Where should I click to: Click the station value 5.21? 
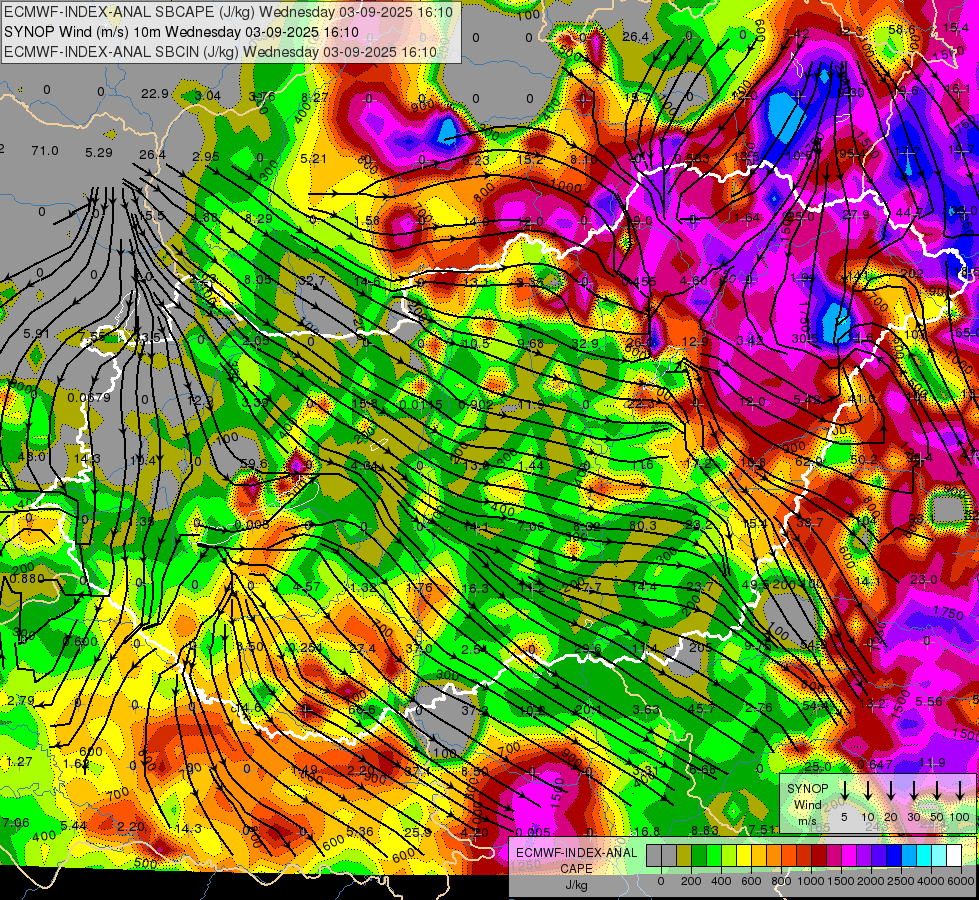click(x=313, y=159)
